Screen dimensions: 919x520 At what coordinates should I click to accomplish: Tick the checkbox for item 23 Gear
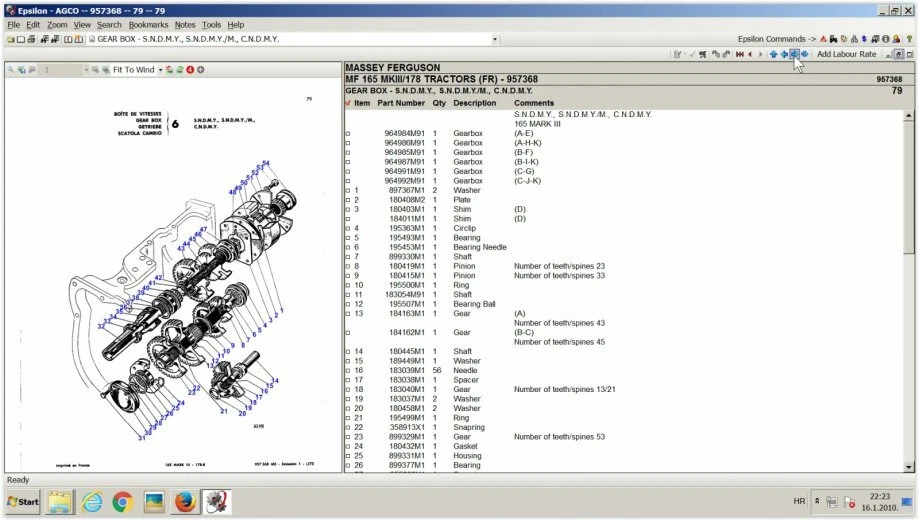point(348,437)
